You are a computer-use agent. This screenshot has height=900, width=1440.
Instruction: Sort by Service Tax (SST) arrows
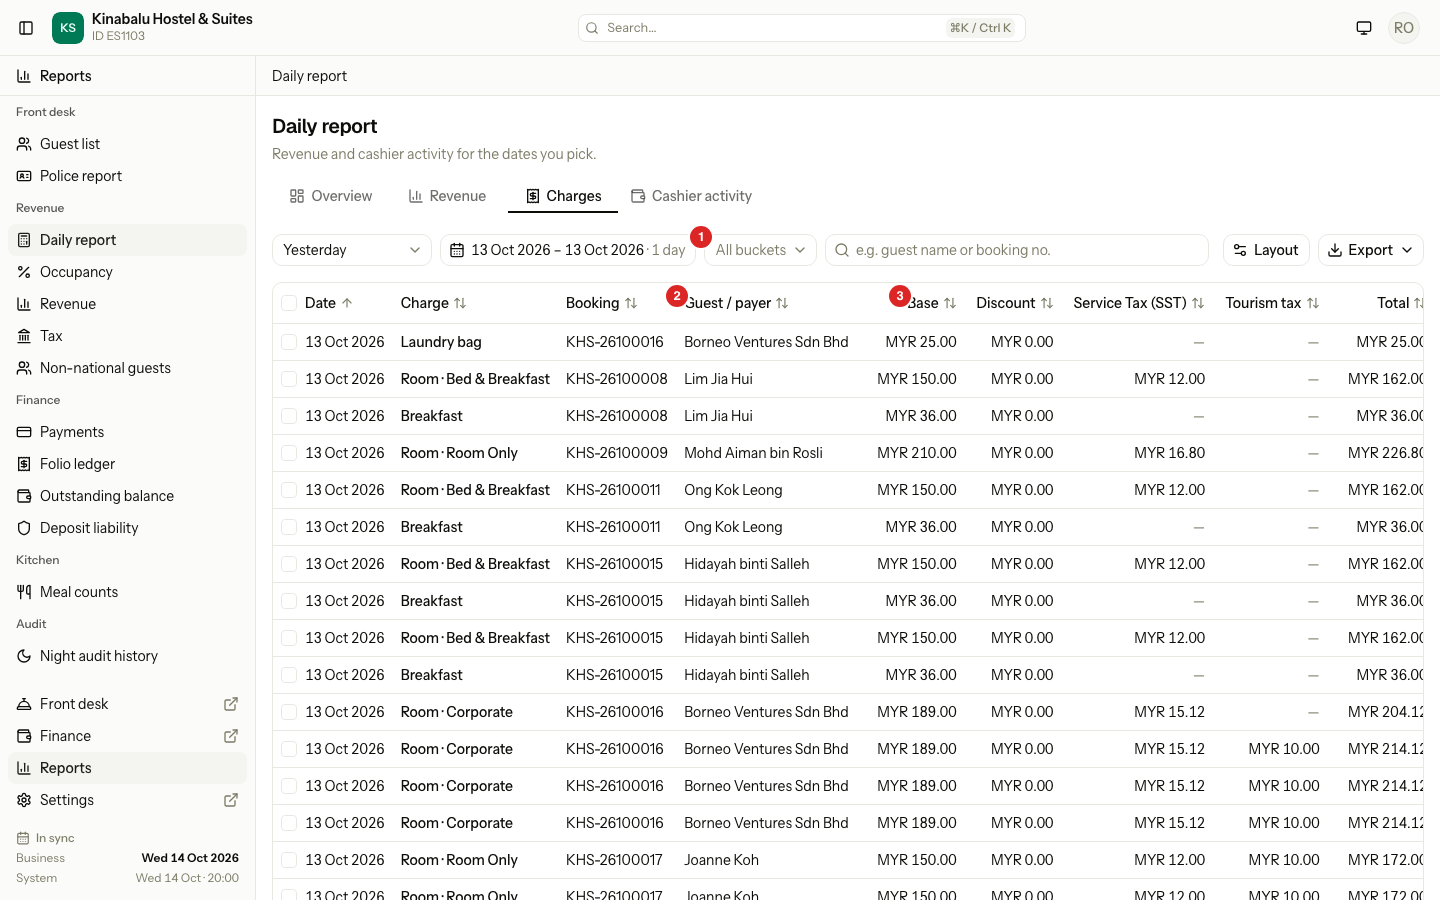[1198, 303]
